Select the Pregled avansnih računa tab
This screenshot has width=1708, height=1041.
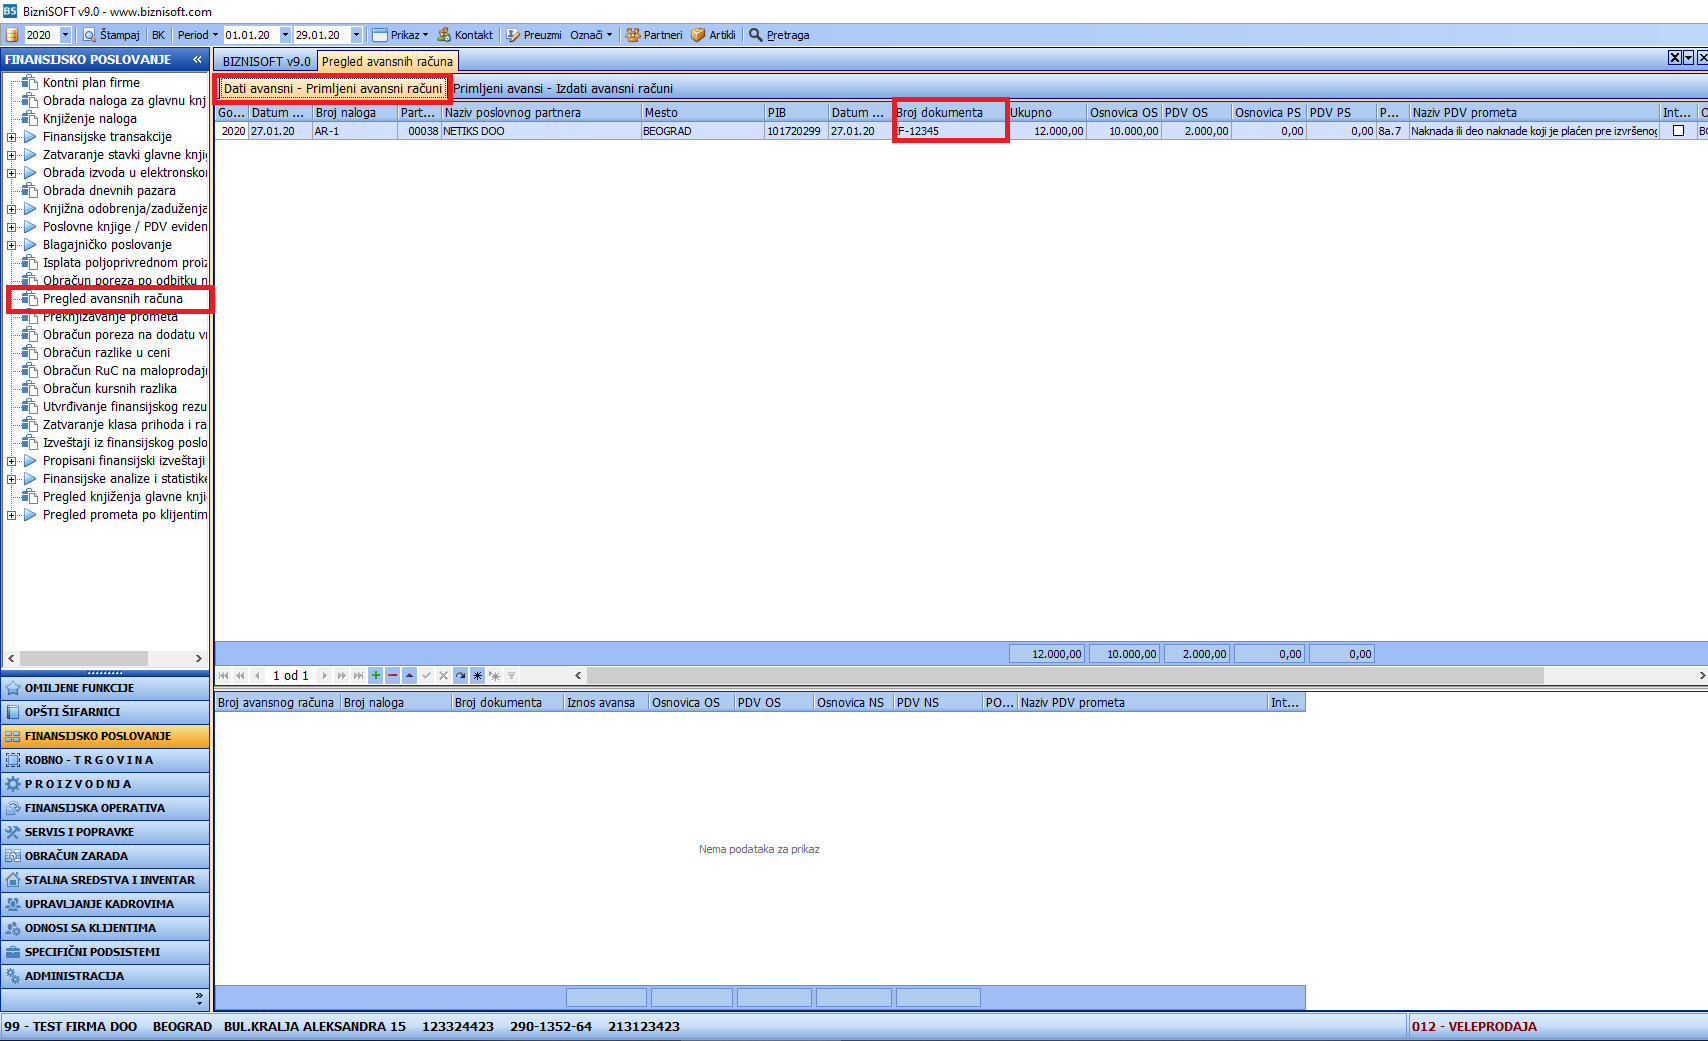(387, 62)
